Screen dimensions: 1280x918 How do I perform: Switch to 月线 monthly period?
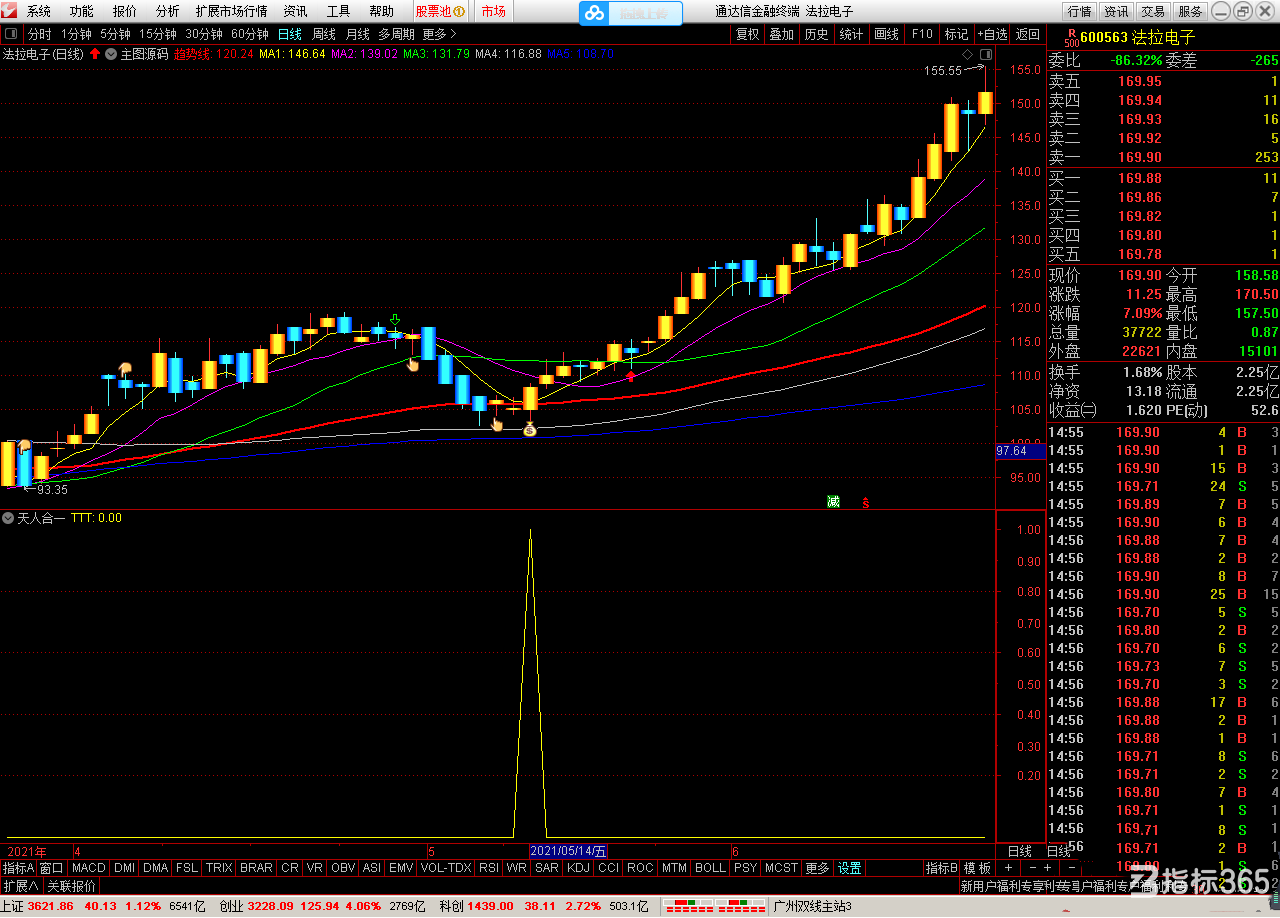click(x=358, y=34)
